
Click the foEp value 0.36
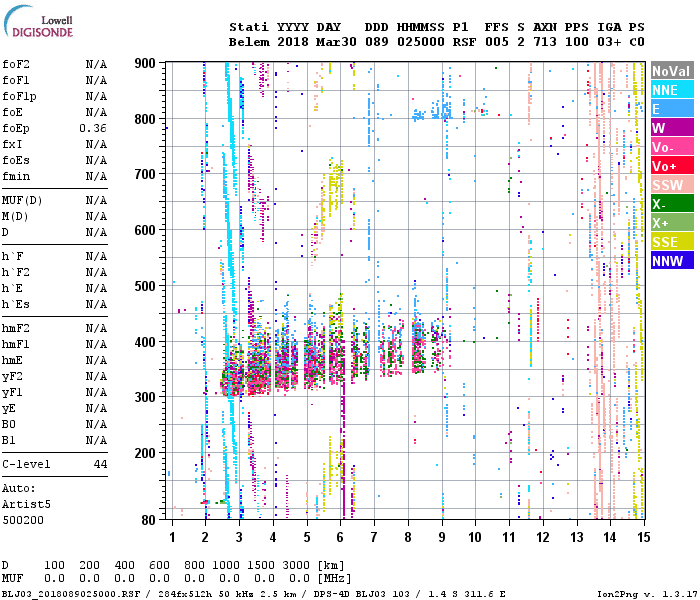click(x=93, y=128)
